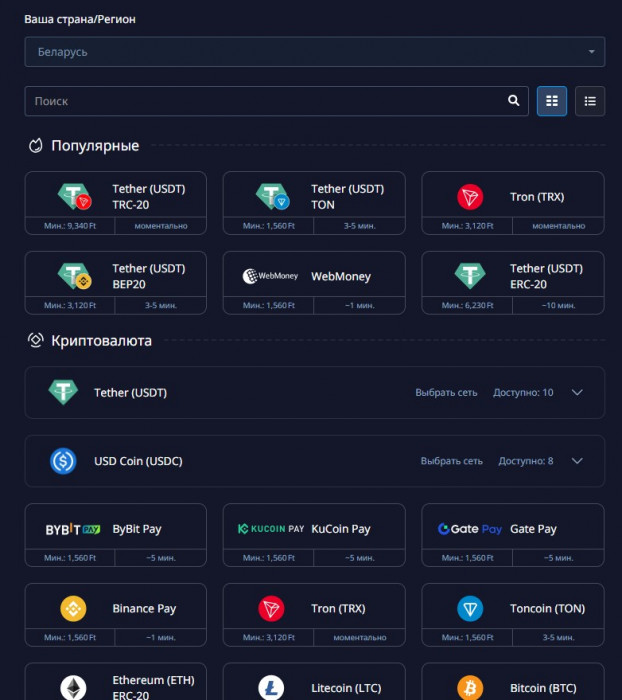This screenshot has width=622, height=700.
Task: Click the ByBit Pay label text
Action: click(x=137, y=529)
